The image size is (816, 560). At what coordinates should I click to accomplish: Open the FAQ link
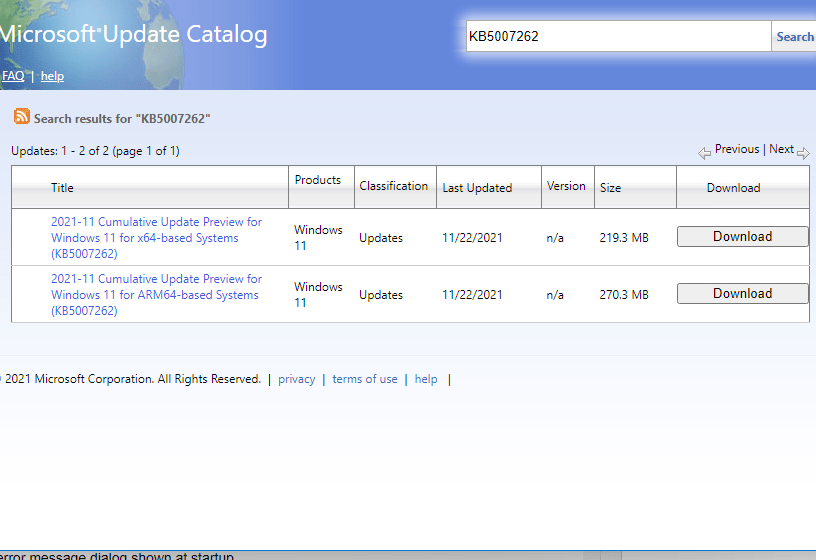point(13,76)
